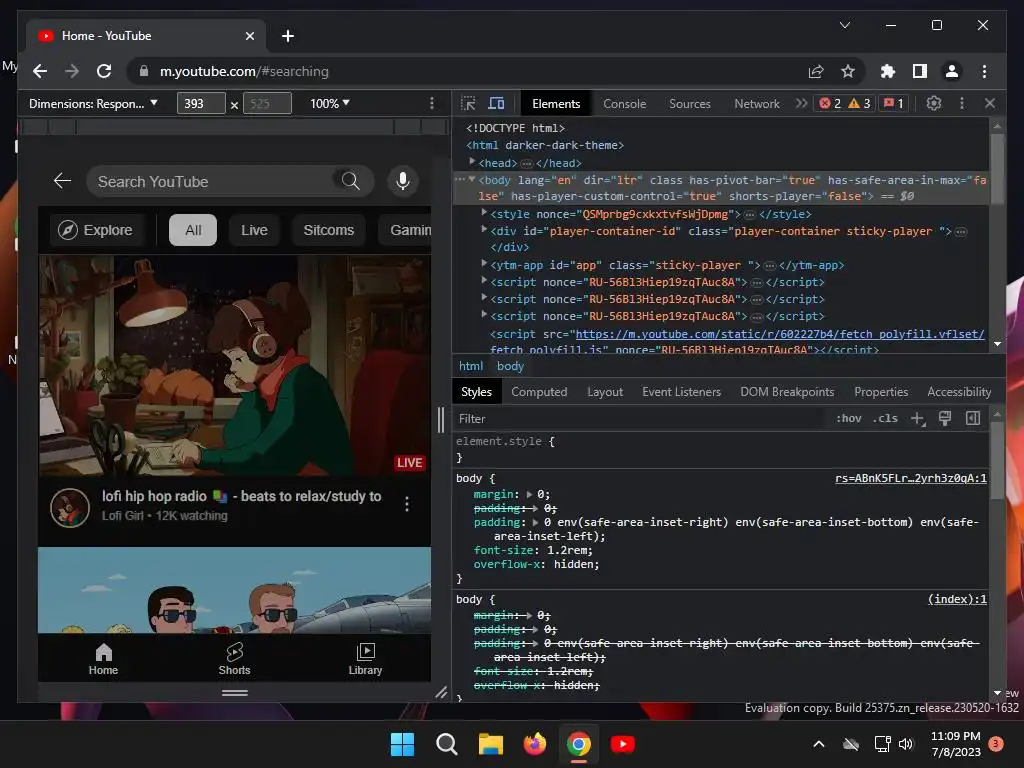
Task: Toggle rendering emulations paintbrush icon
Action: [944, 419]
